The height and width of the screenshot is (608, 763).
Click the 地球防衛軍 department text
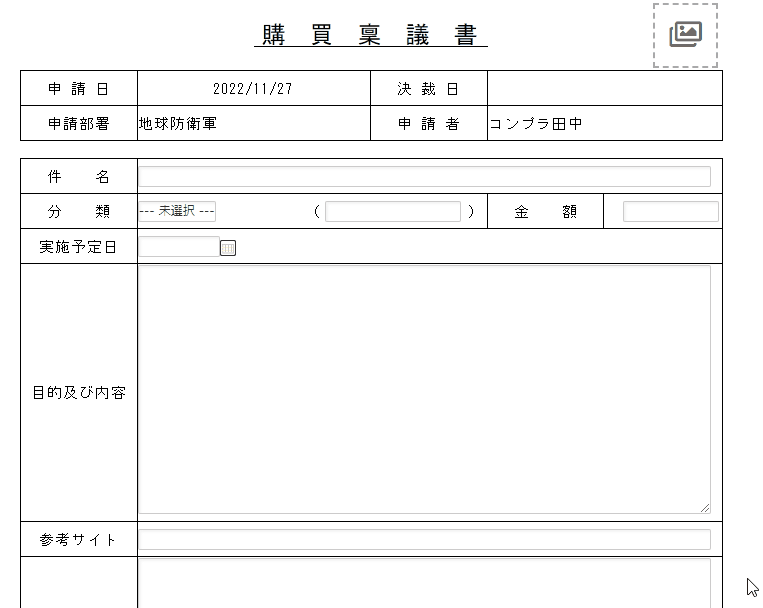tap(178, 124)
